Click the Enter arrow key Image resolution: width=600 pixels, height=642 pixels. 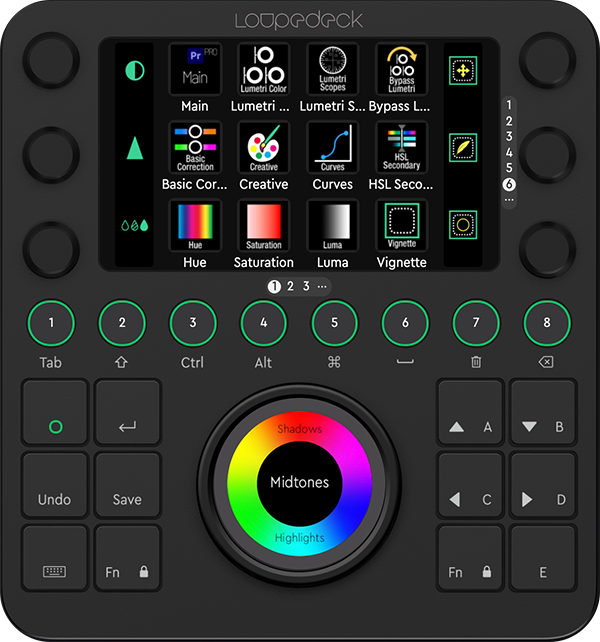coord(127,413)
